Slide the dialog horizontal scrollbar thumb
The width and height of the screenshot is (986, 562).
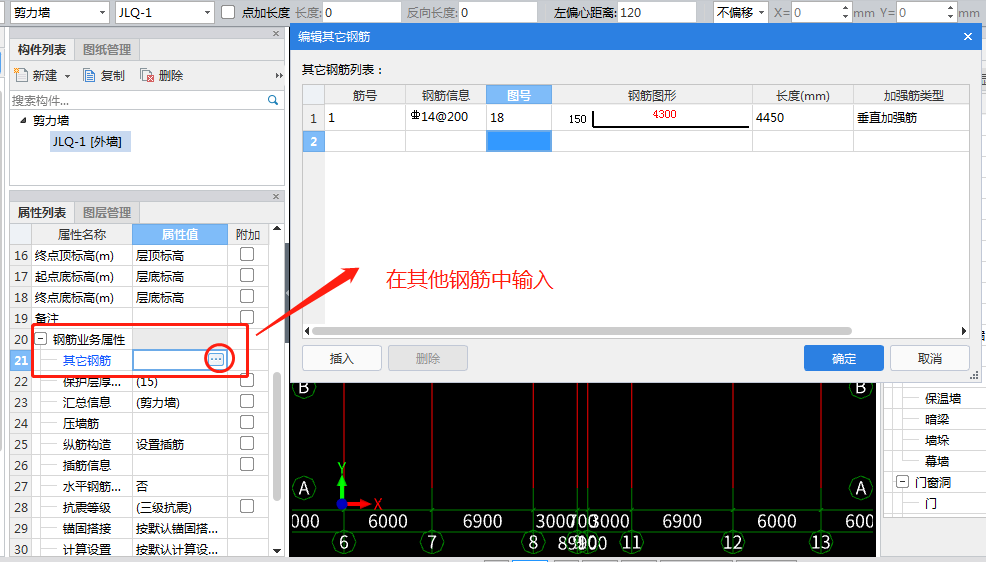[582, 331]
